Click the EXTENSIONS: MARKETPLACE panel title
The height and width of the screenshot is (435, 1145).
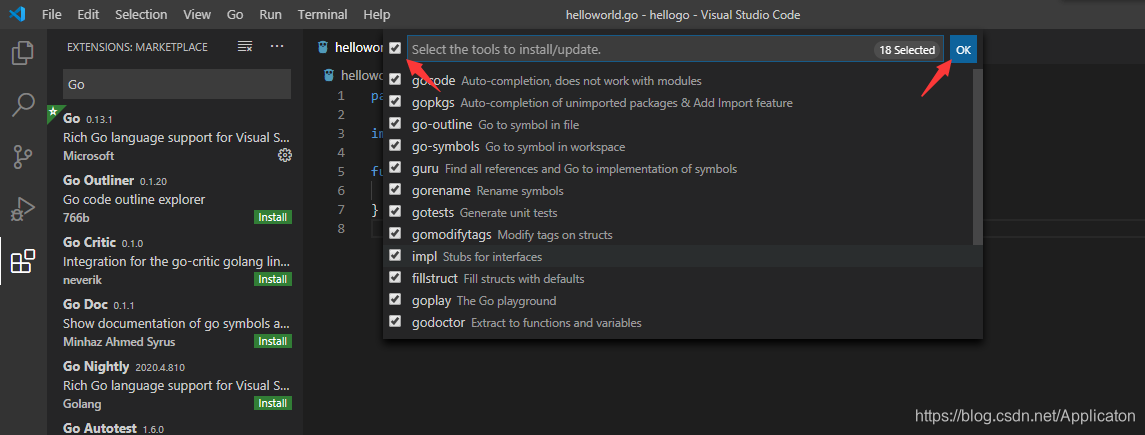137,47
